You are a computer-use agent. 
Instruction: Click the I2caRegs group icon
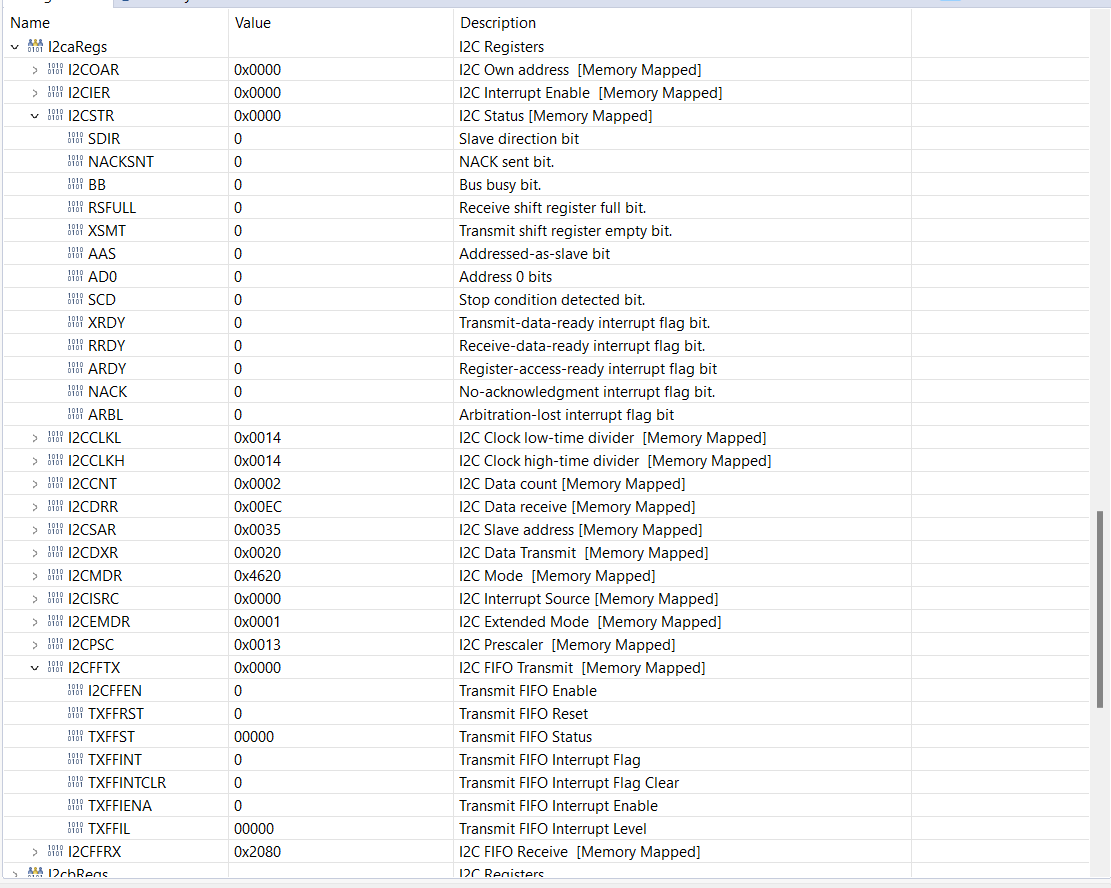pyautogui.click(x=35, y=46)
